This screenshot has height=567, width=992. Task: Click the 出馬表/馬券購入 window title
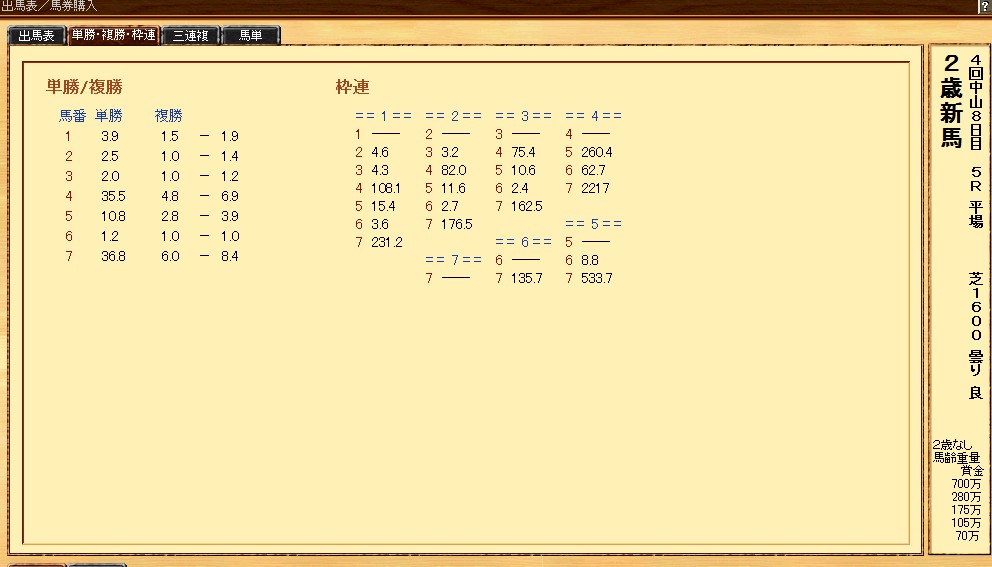click(49, 6)
